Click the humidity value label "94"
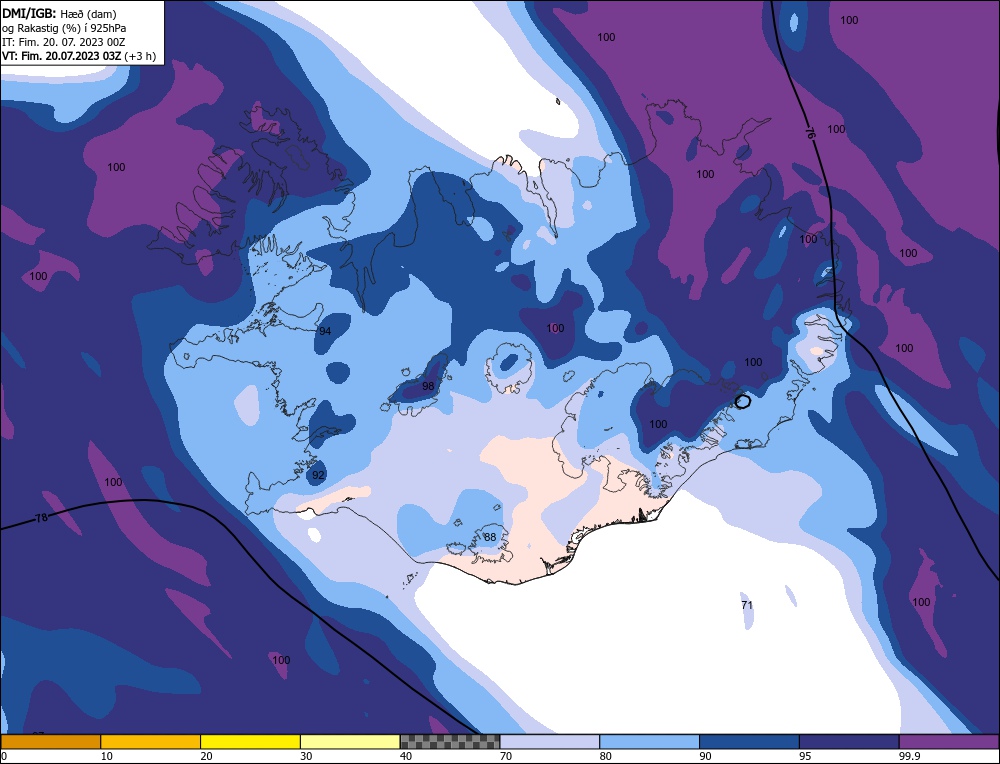Viewport: 1000px width, 764px height. [325, 331]
